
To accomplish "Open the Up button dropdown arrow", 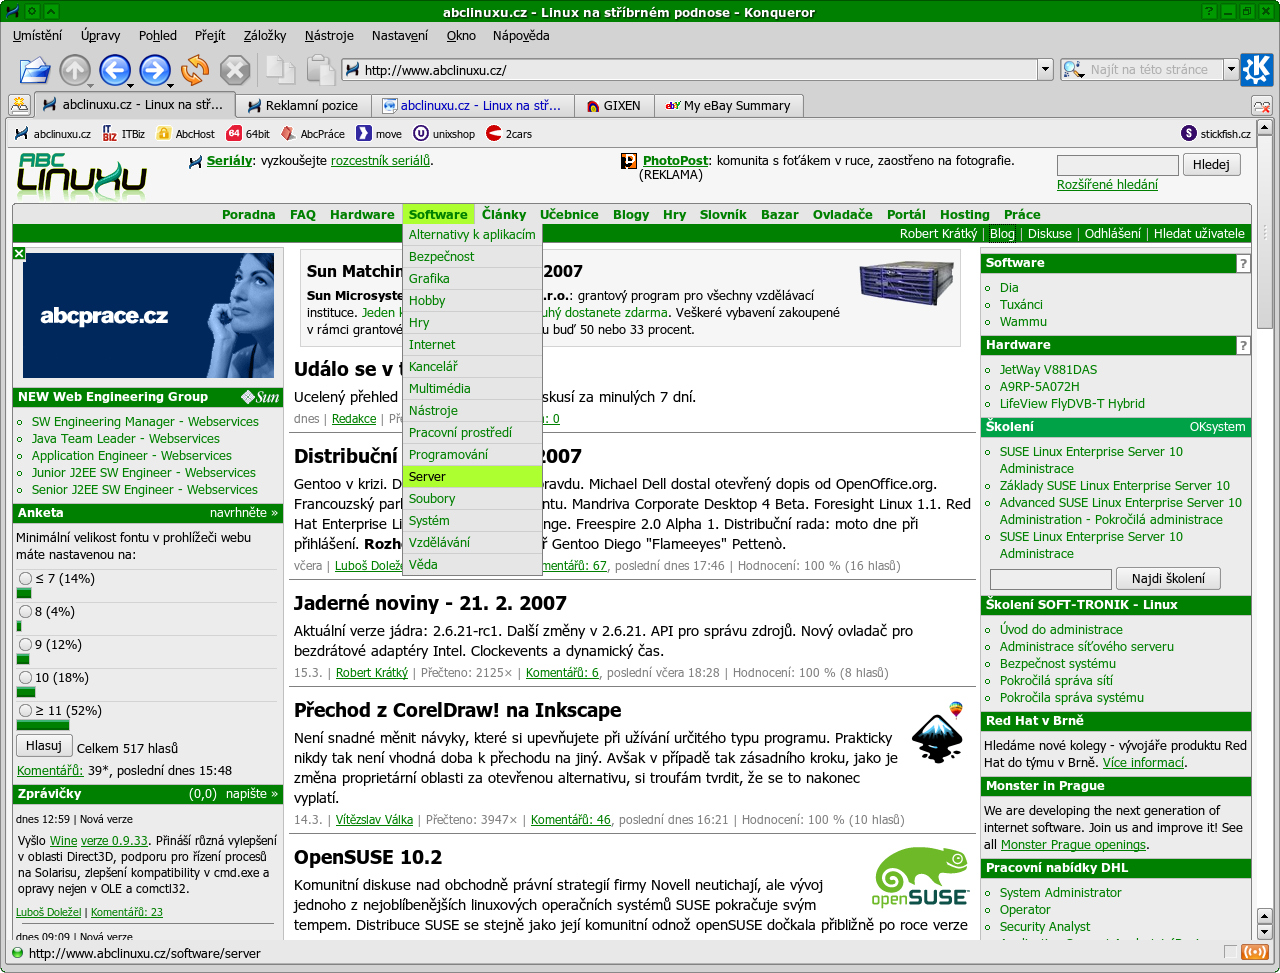I will click(x=90, y=84).
